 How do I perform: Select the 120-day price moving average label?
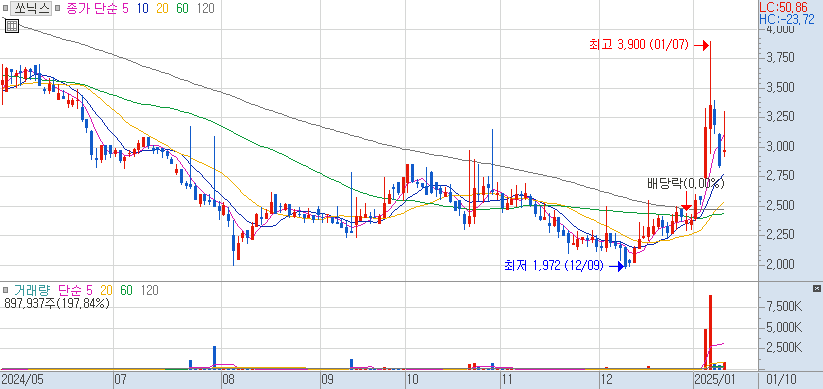point(205,8)
